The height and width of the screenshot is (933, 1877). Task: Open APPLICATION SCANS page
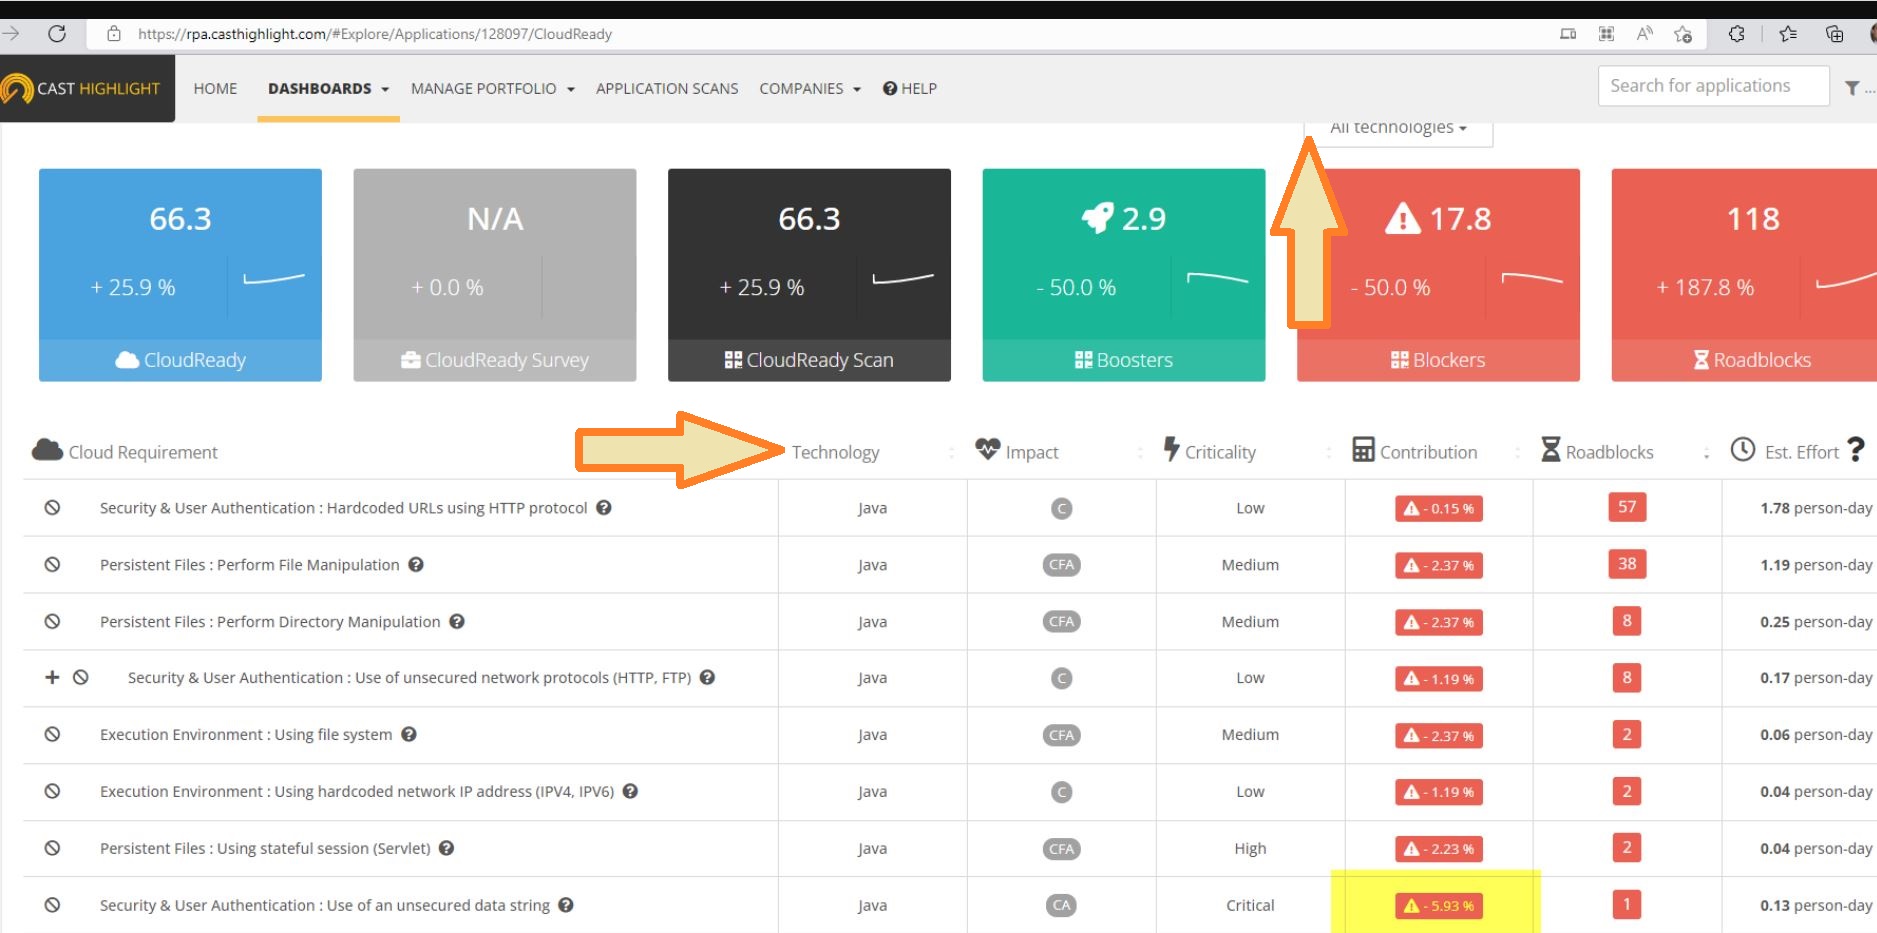click(x=667, y=89)
